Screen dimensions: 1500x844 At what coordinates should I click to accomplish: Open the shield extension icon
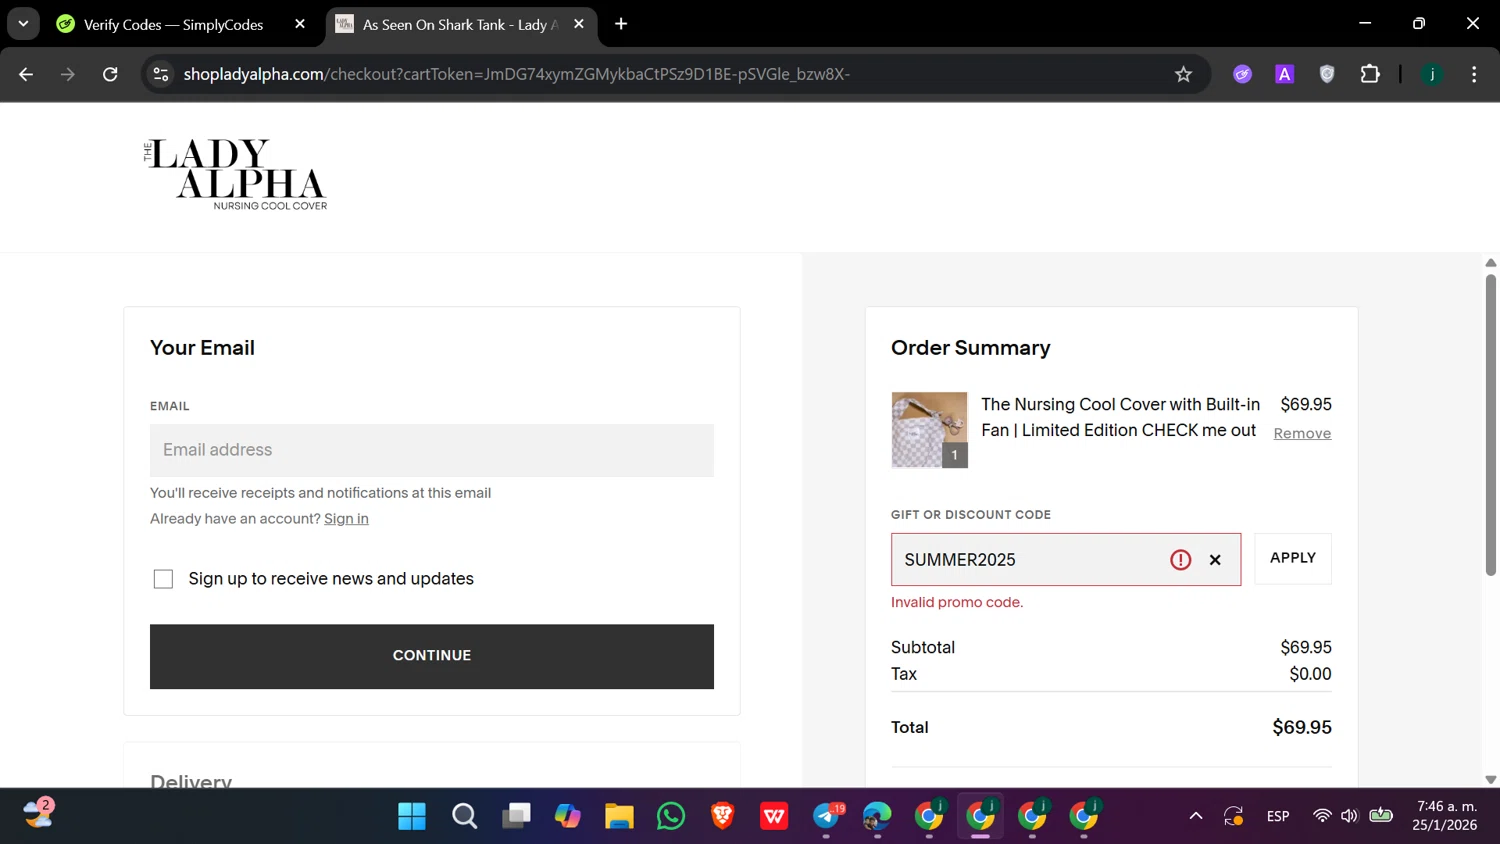click(x=1327, y=74)
